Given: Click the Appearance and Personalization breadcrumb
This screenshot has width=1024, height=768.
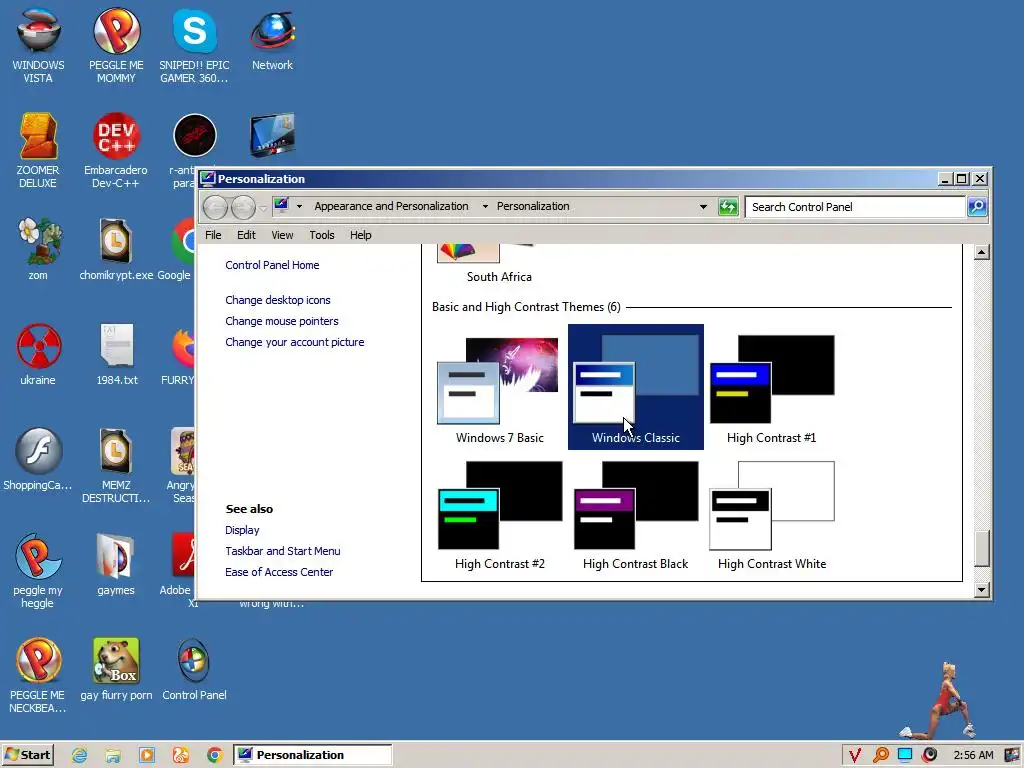Looking at the screenshot, I should click(391, 206).
